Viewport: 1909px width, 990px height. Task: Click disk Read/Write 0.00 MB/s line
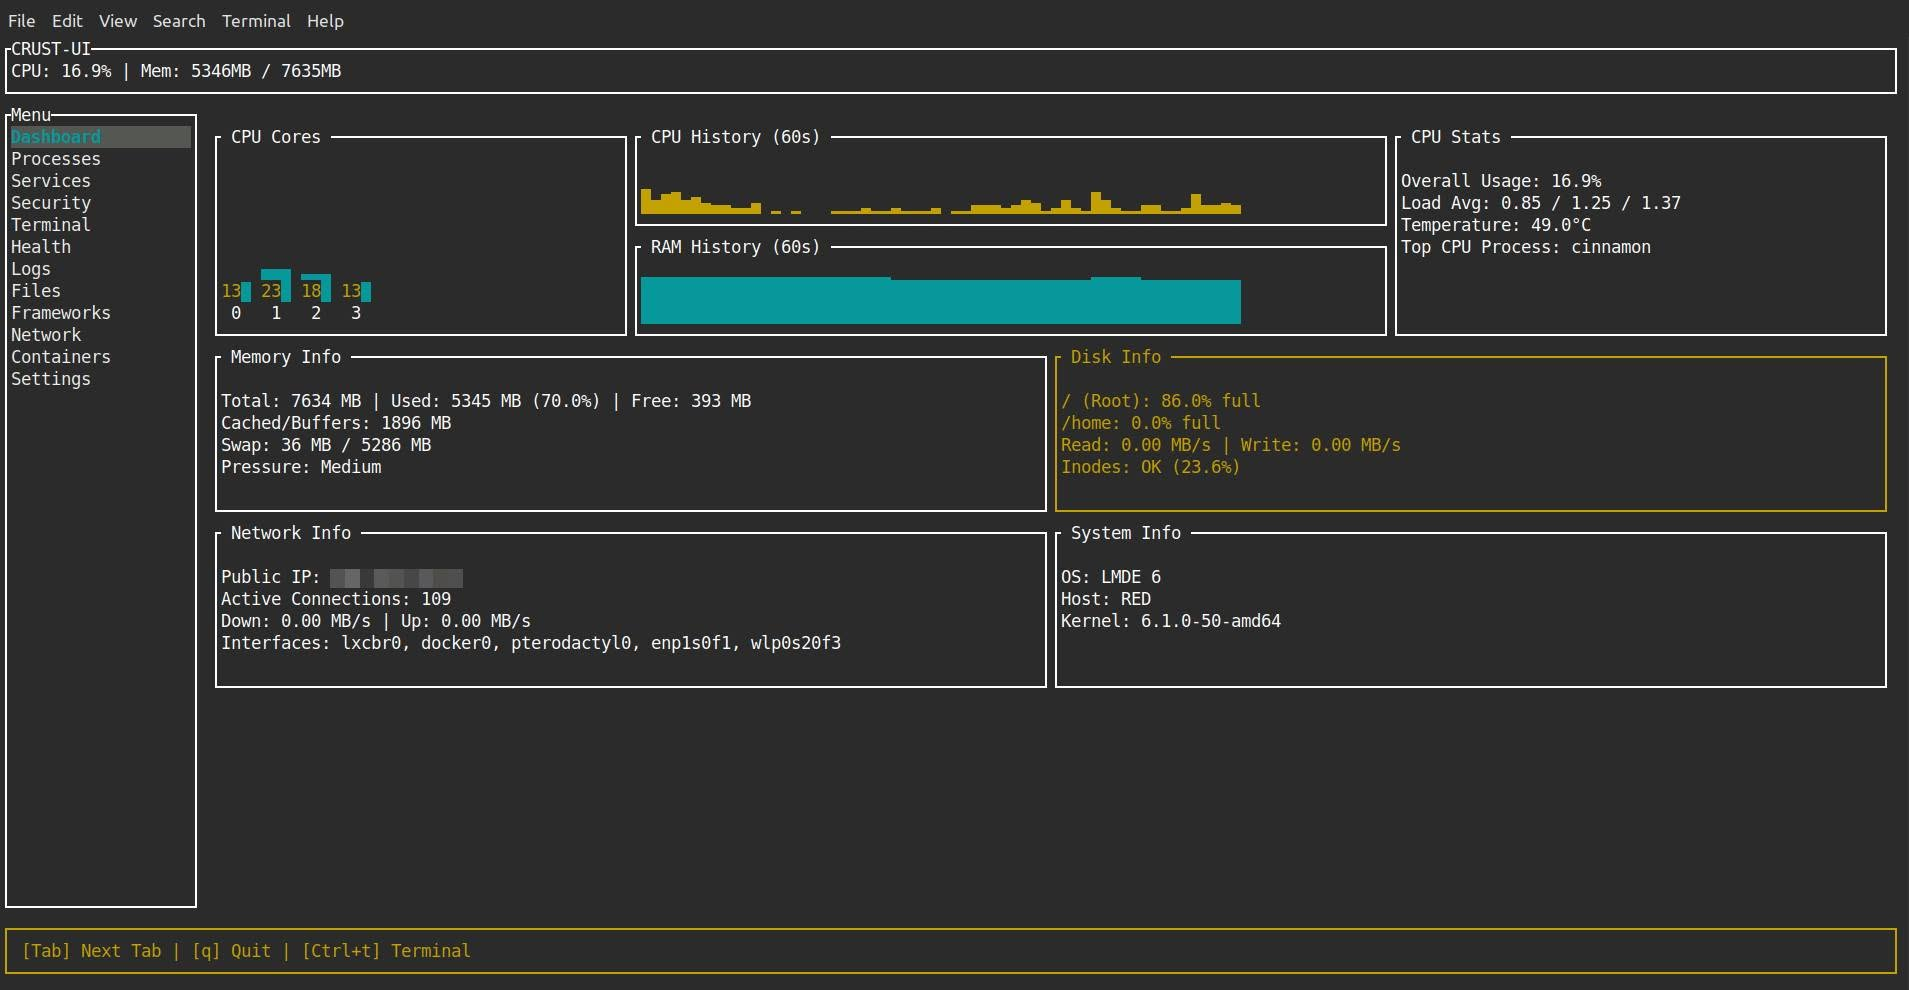(1231, 445)
